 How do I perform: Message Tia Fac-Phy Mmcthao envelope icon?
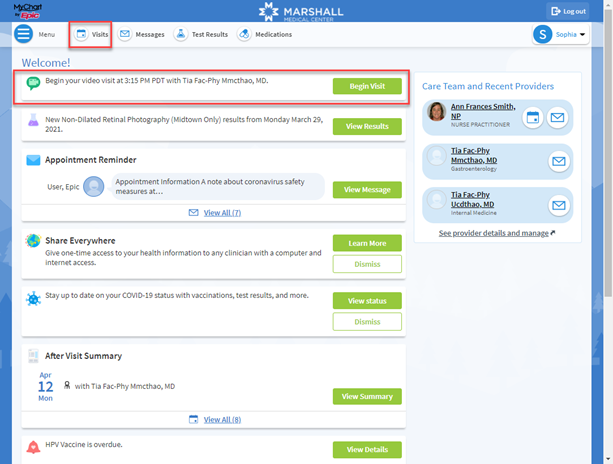click(559, 161)
